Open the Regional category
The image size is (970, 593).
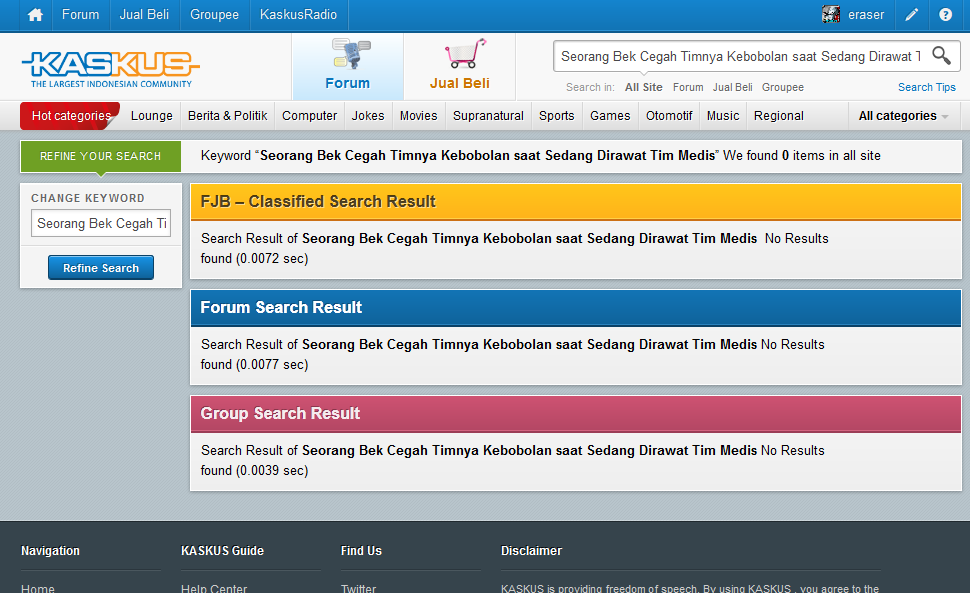click(x=778, y=116)
